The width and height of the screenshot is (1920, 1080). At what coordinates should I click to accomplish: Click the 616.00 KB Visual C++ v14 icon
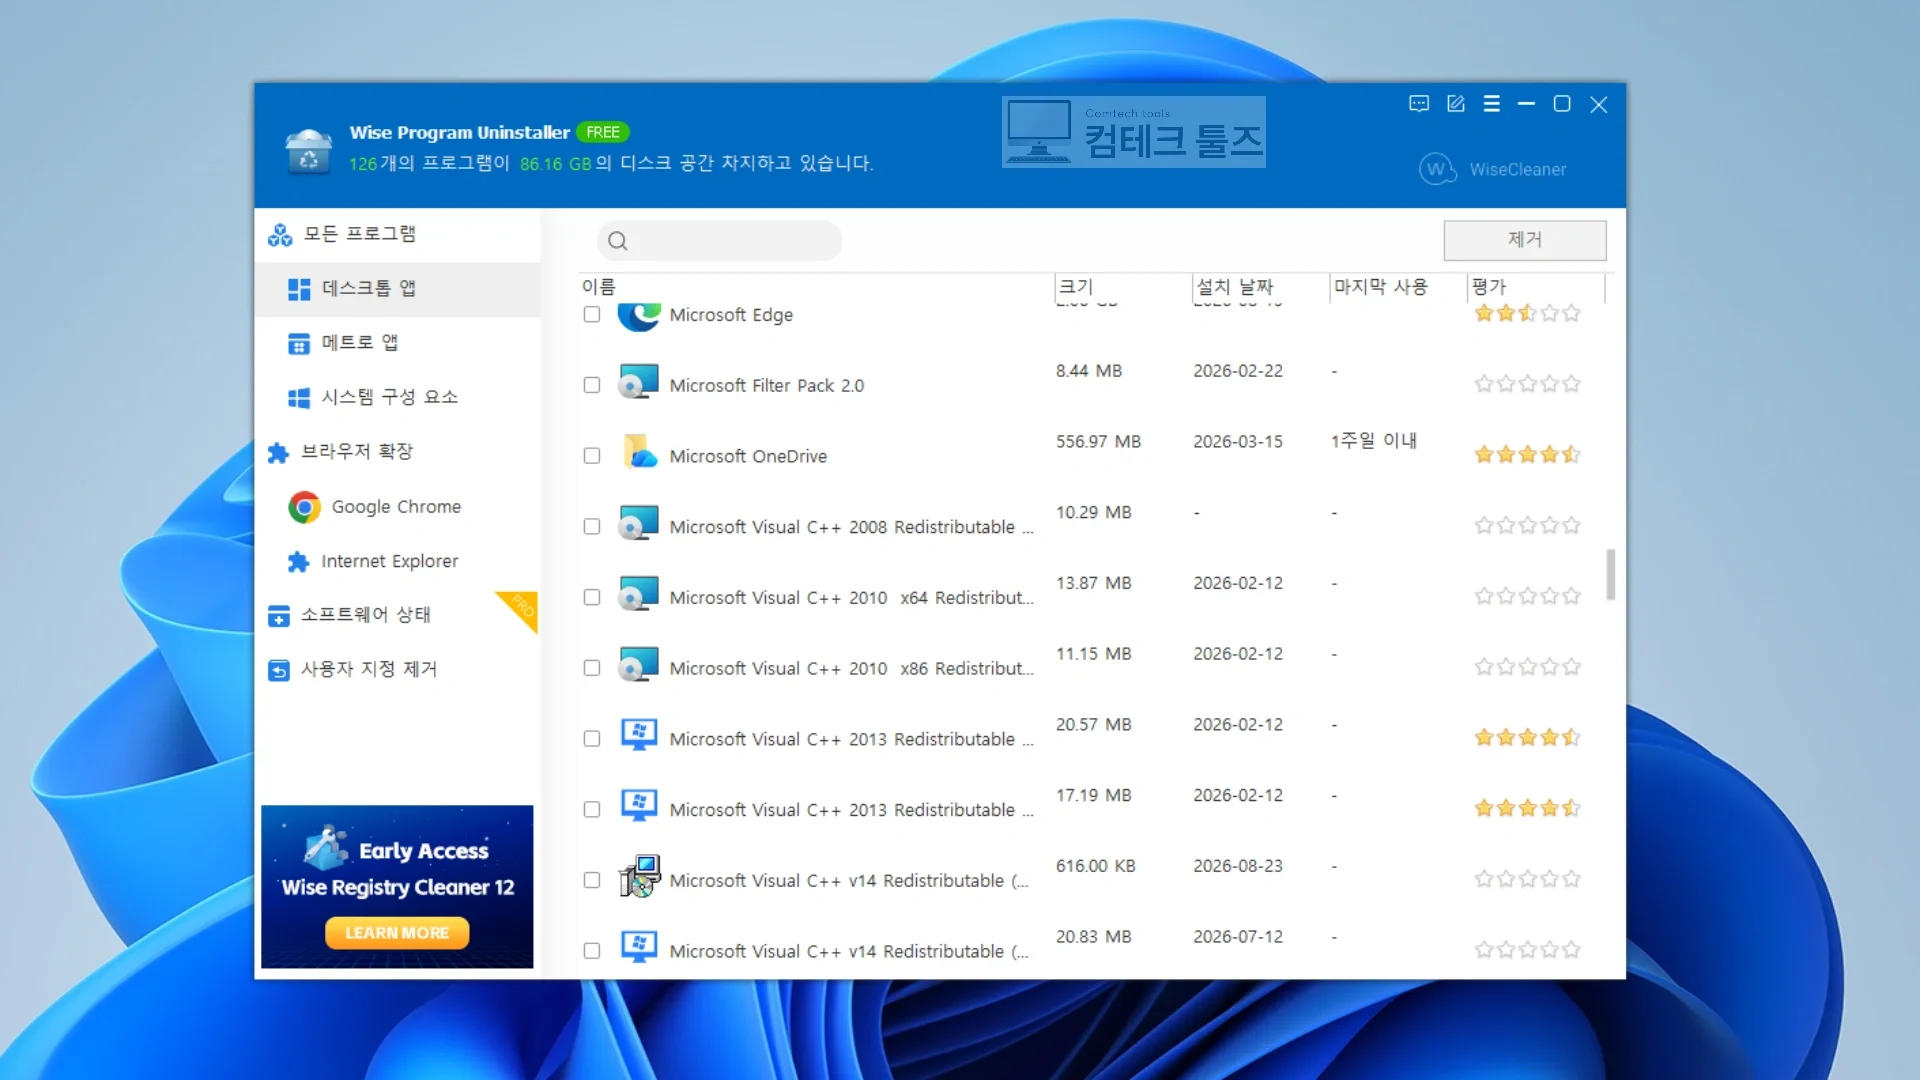click(639, 877)
